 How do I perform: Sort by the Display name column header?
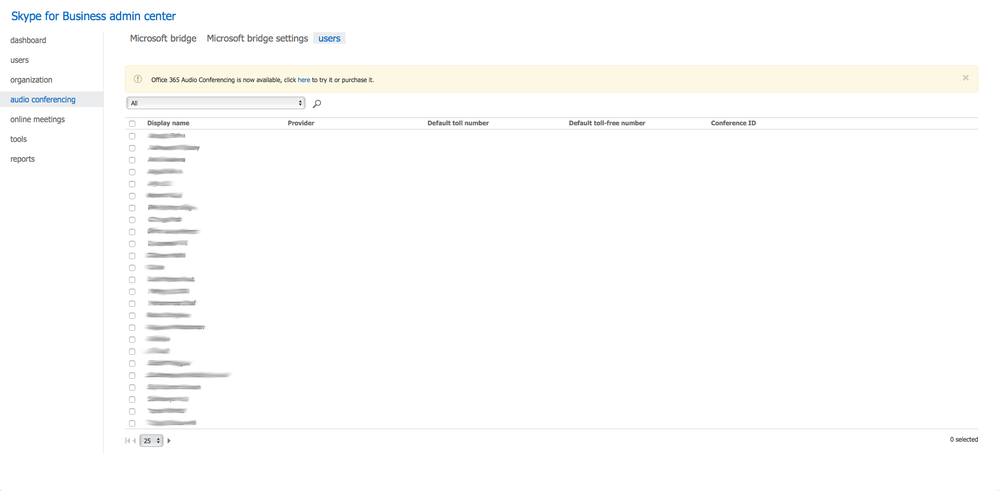pyautogui.click(x=168, y=123)
